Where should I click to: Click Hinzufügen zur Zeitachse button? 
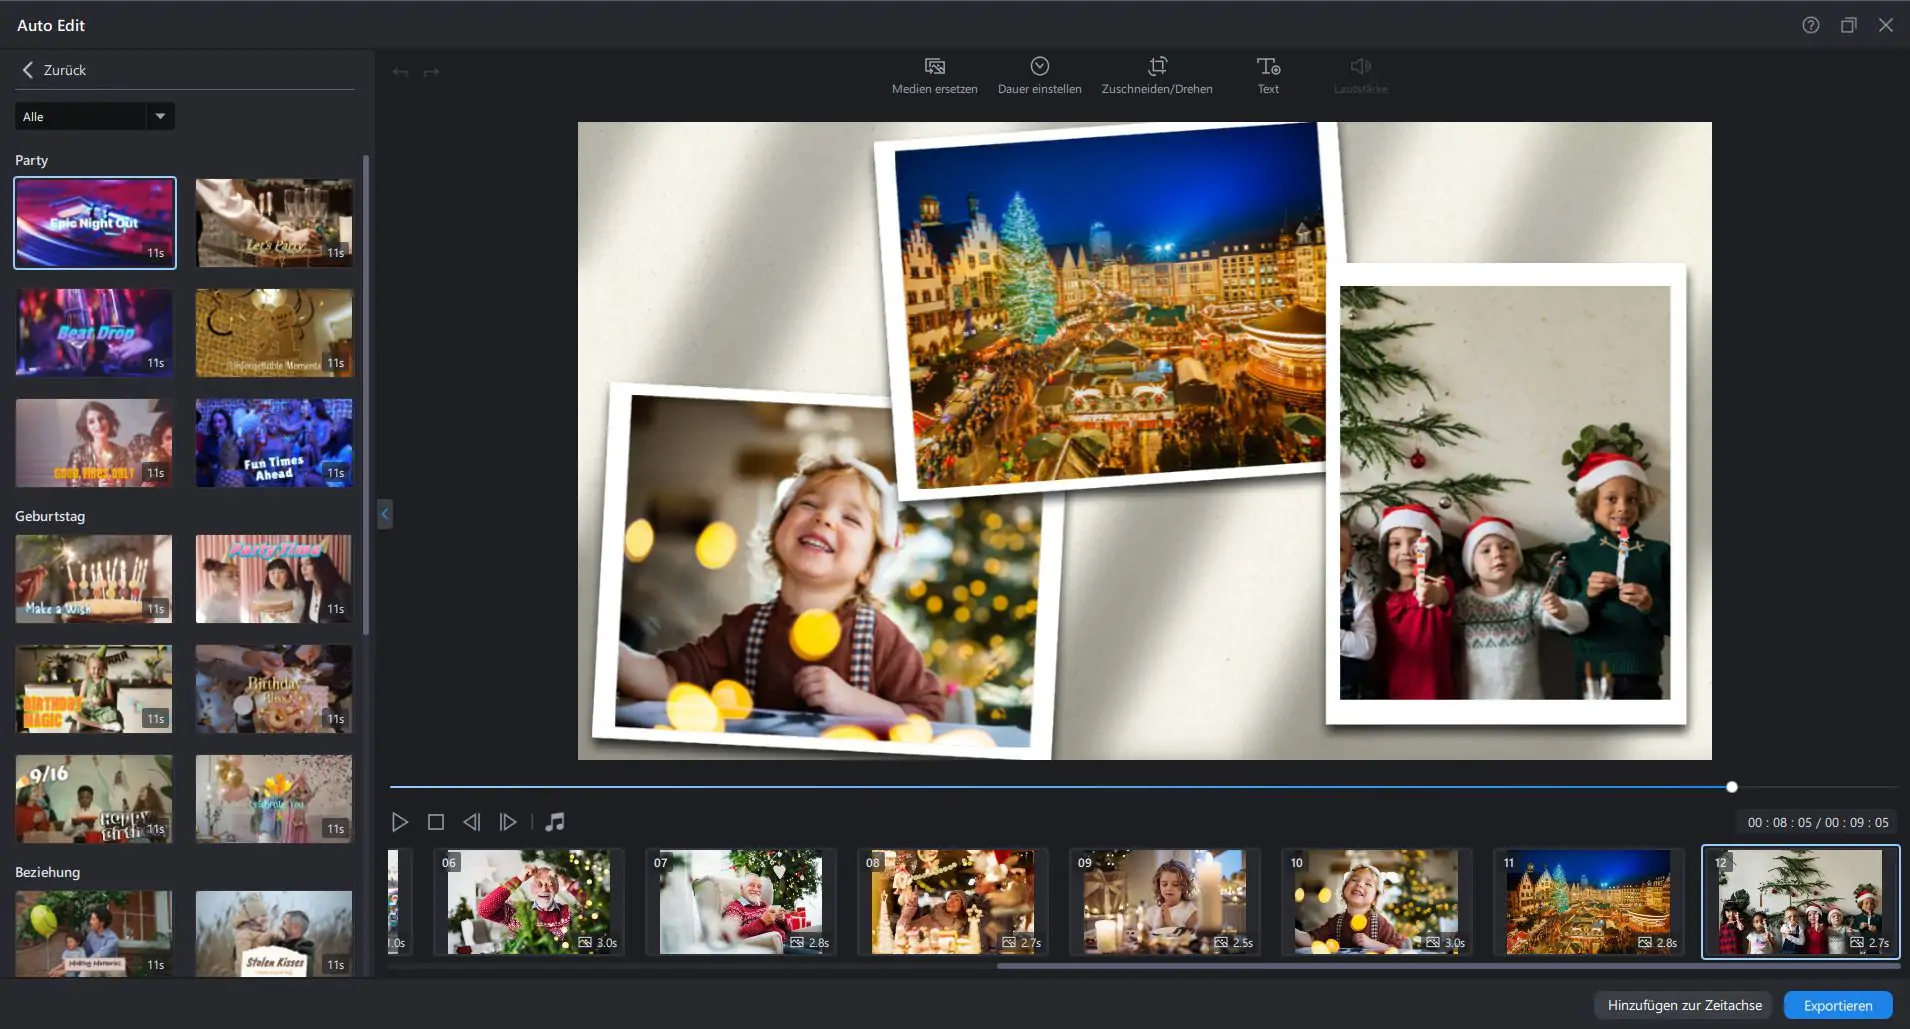point(1684,1005)
